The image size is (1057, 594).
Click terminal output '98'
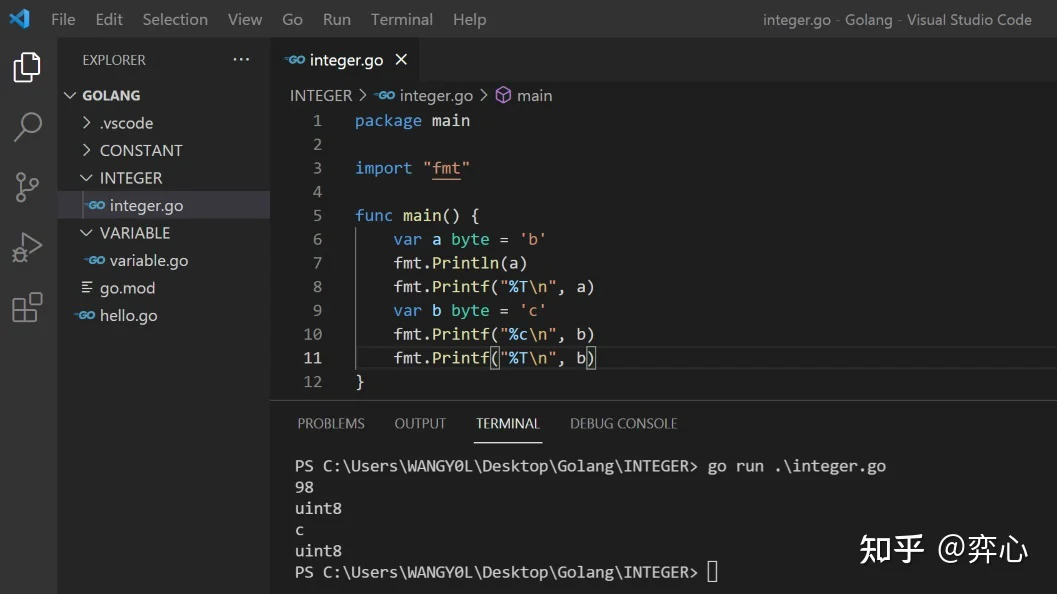(304, 487)
